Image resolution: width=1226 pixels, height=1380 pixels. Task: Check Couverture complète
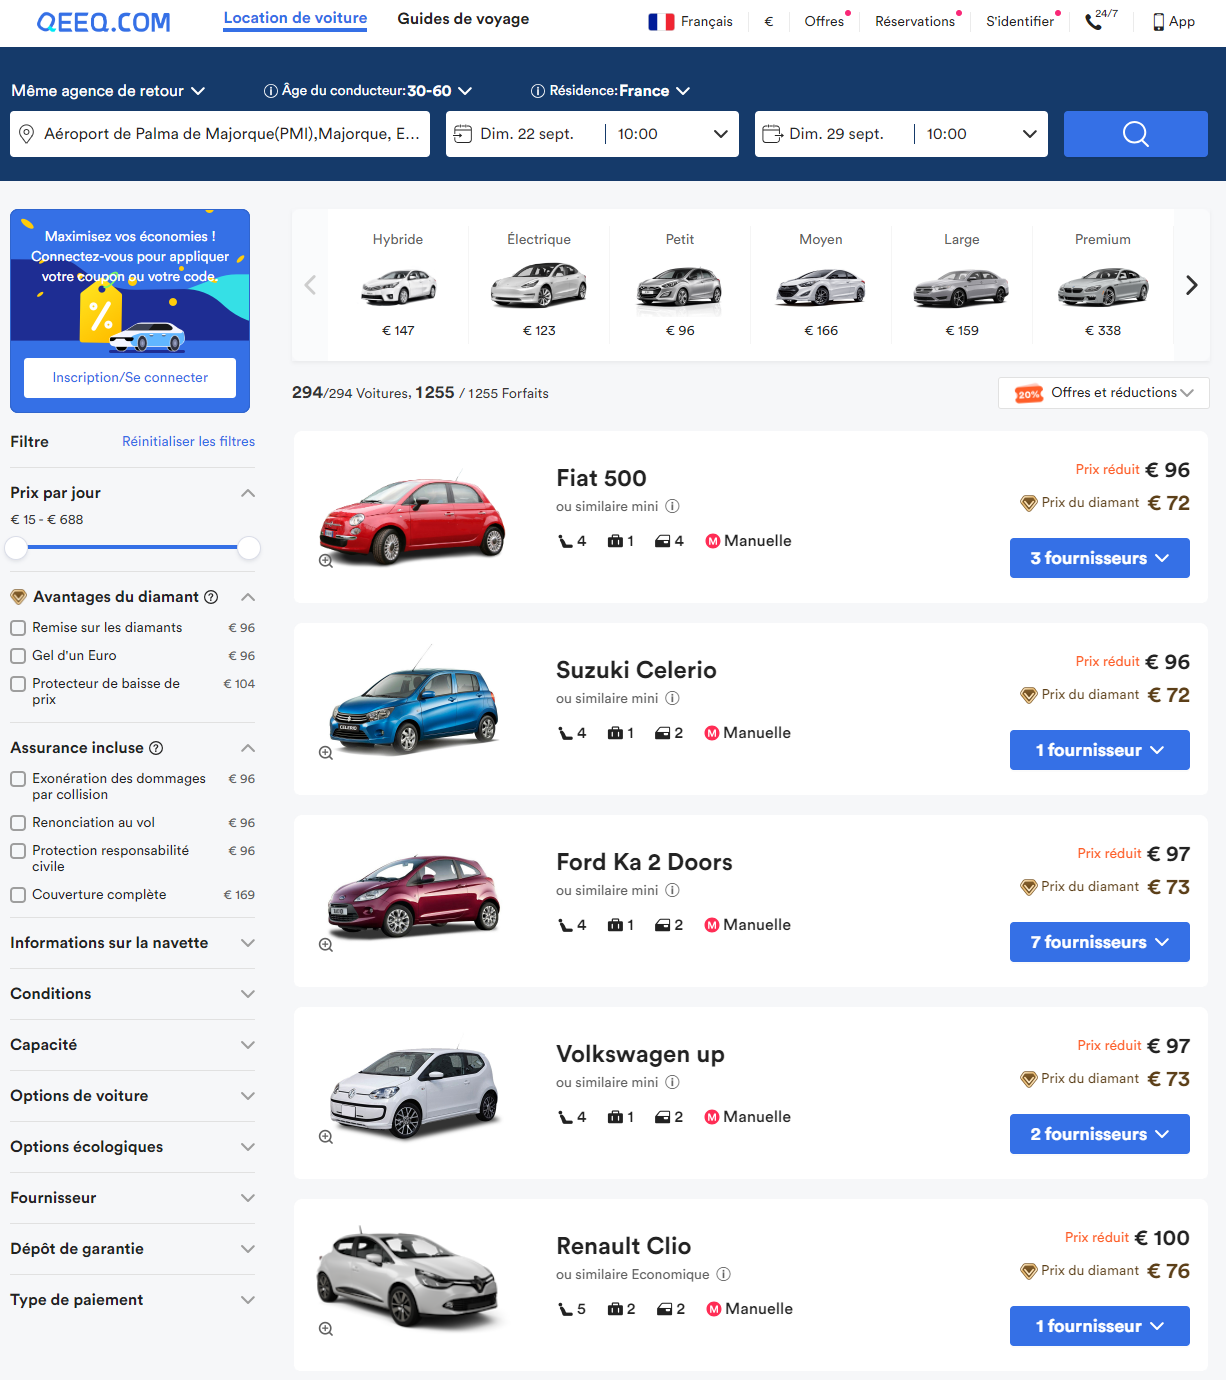pyautogui.click(x=18, y=895)
